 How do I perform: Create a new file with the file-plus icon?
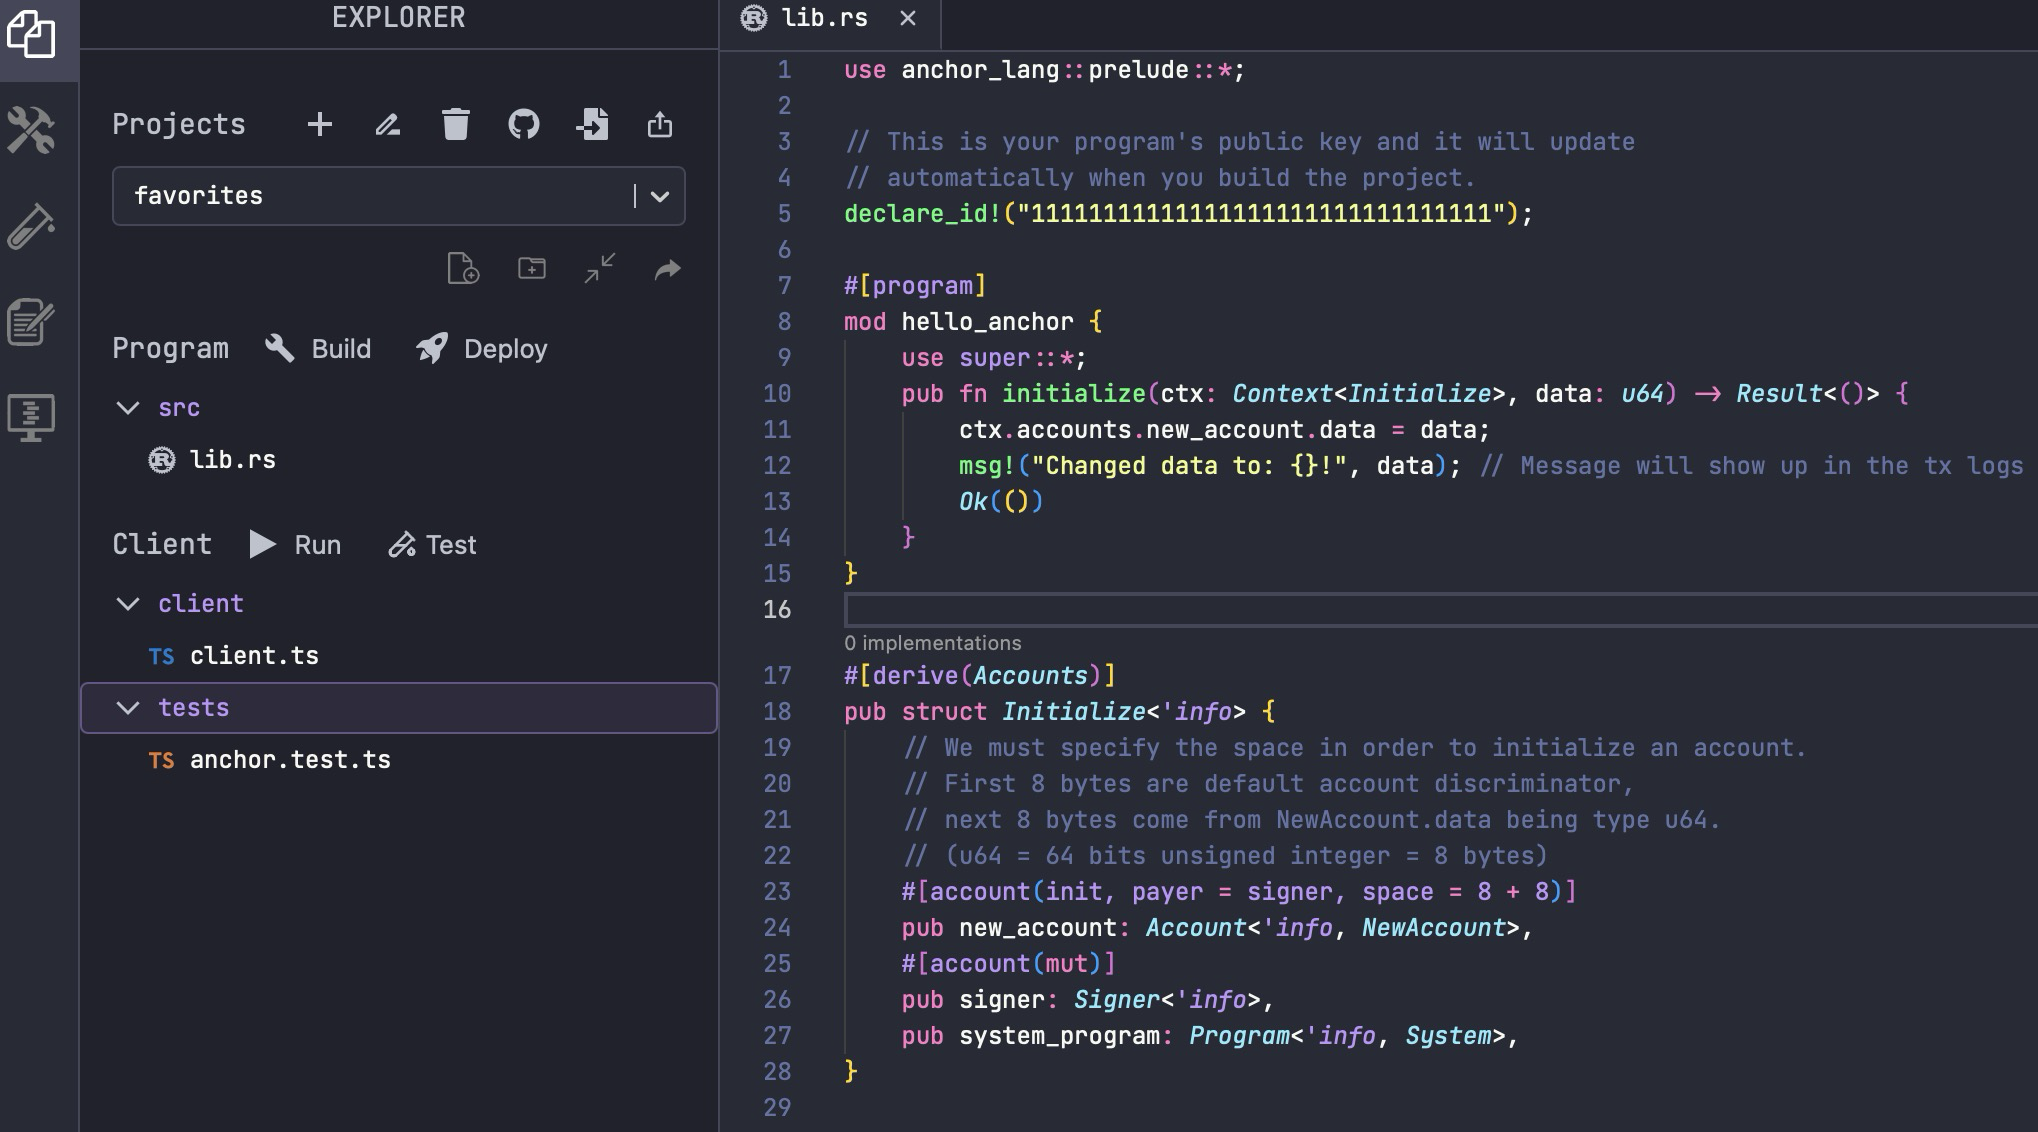coord(463,269)
